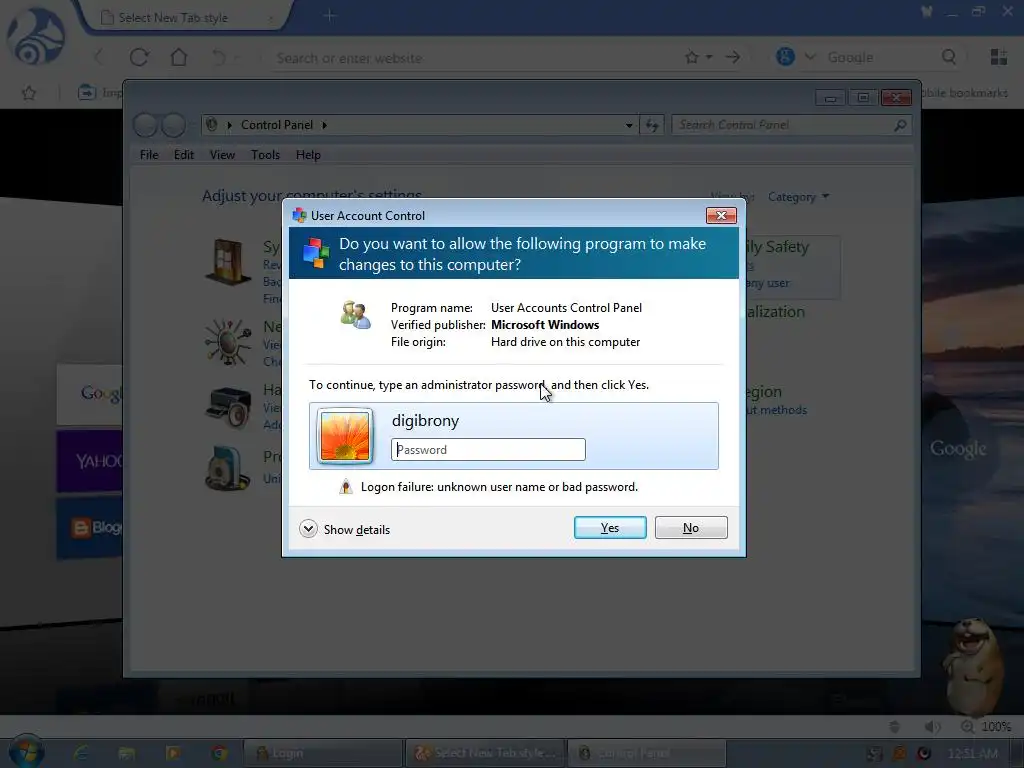
Task: Click the browser undo close-tab arrow
Action: pos(219,57)
